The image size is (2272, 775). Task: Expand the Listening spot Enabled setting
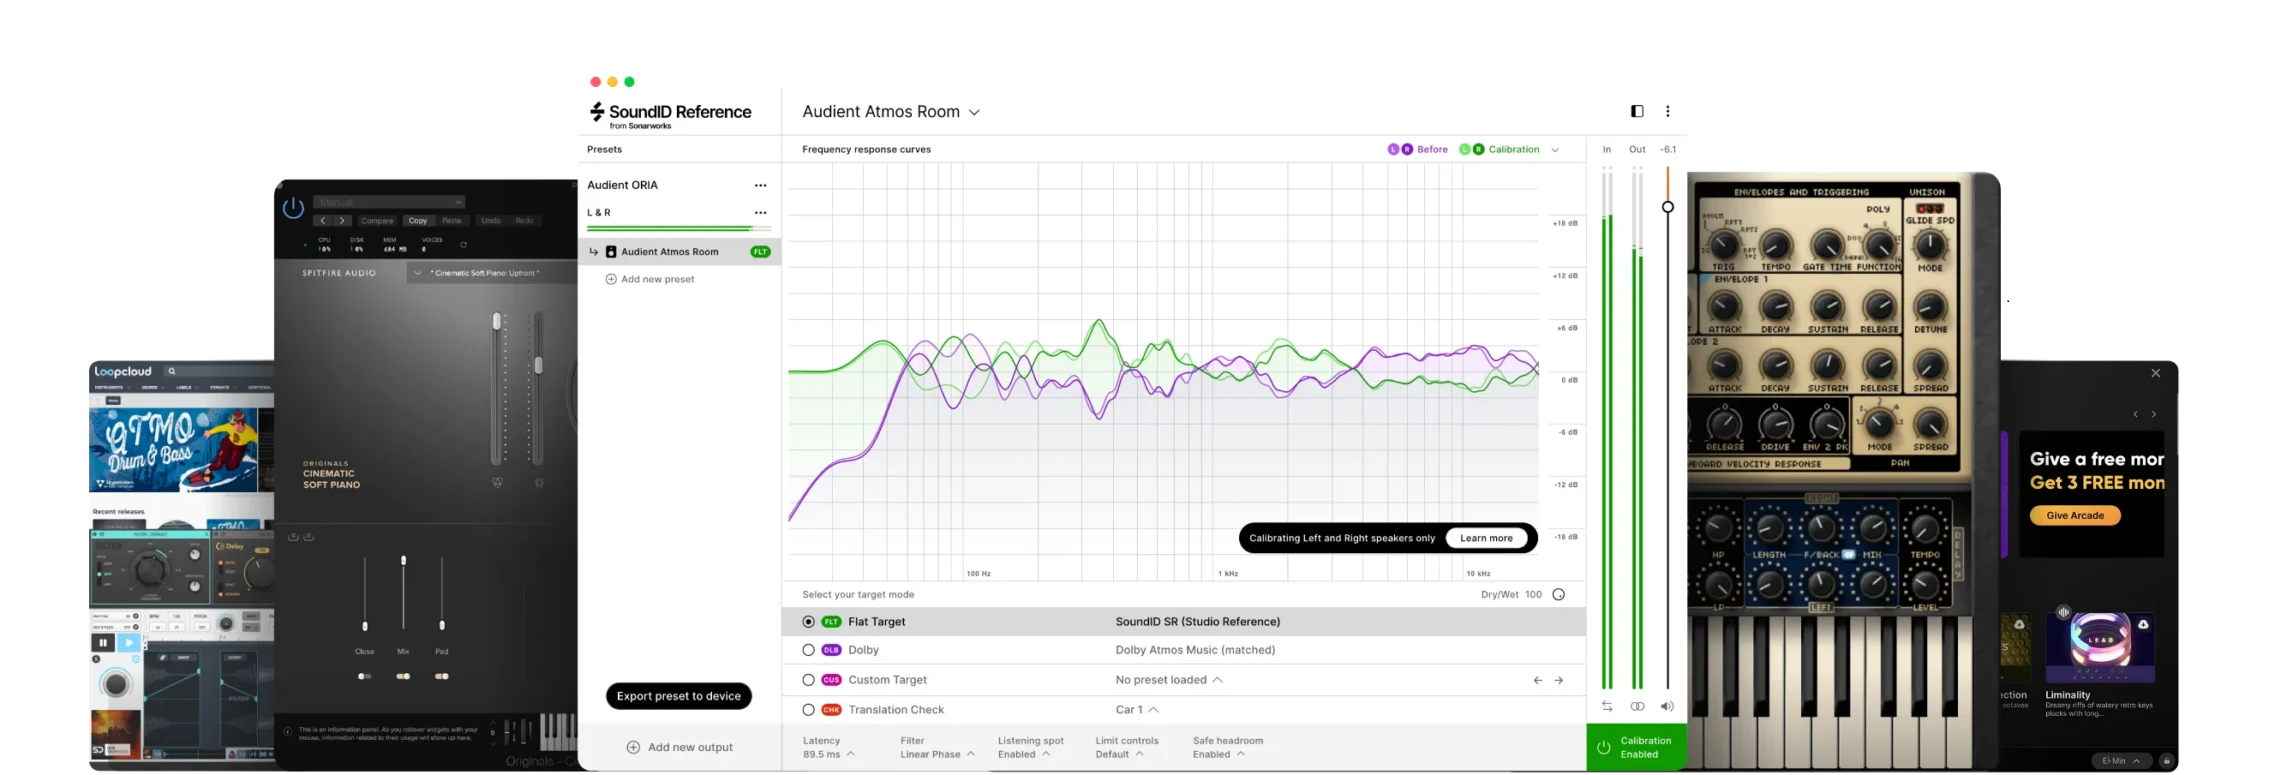pos(1030,748)
